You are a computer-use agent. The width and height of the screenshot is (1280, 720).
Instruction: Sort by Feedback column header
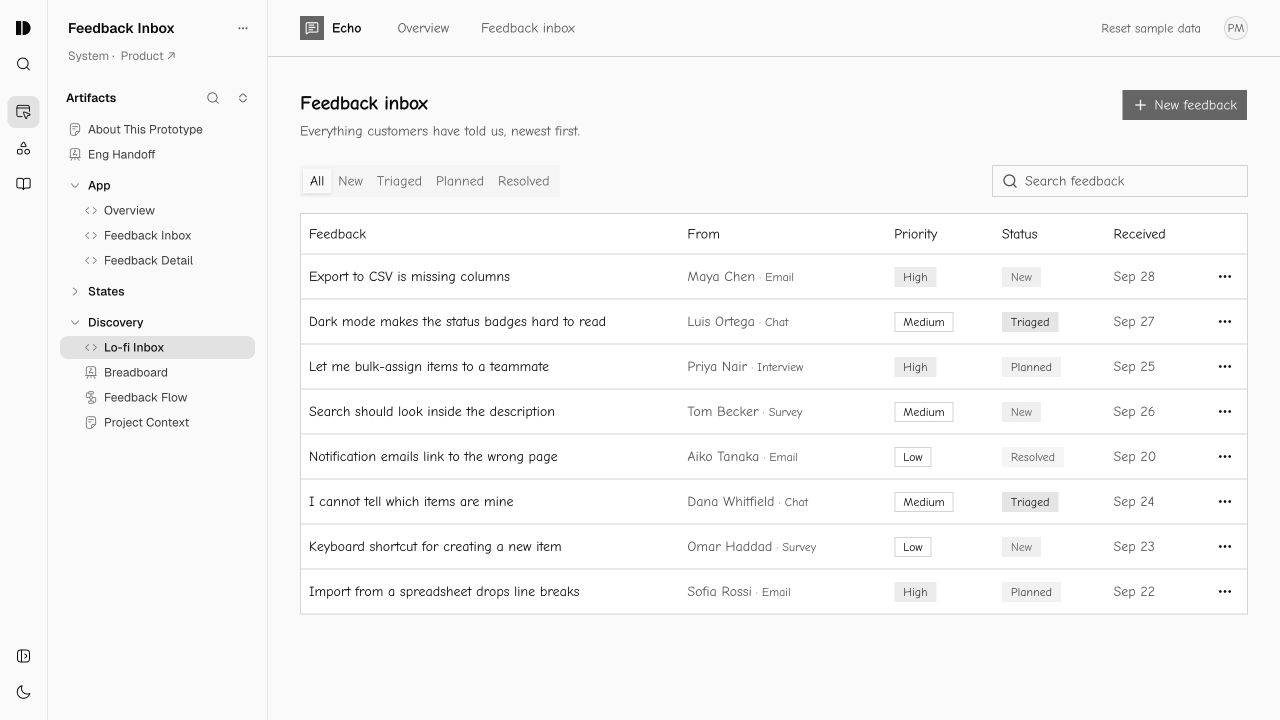(338, 234)
